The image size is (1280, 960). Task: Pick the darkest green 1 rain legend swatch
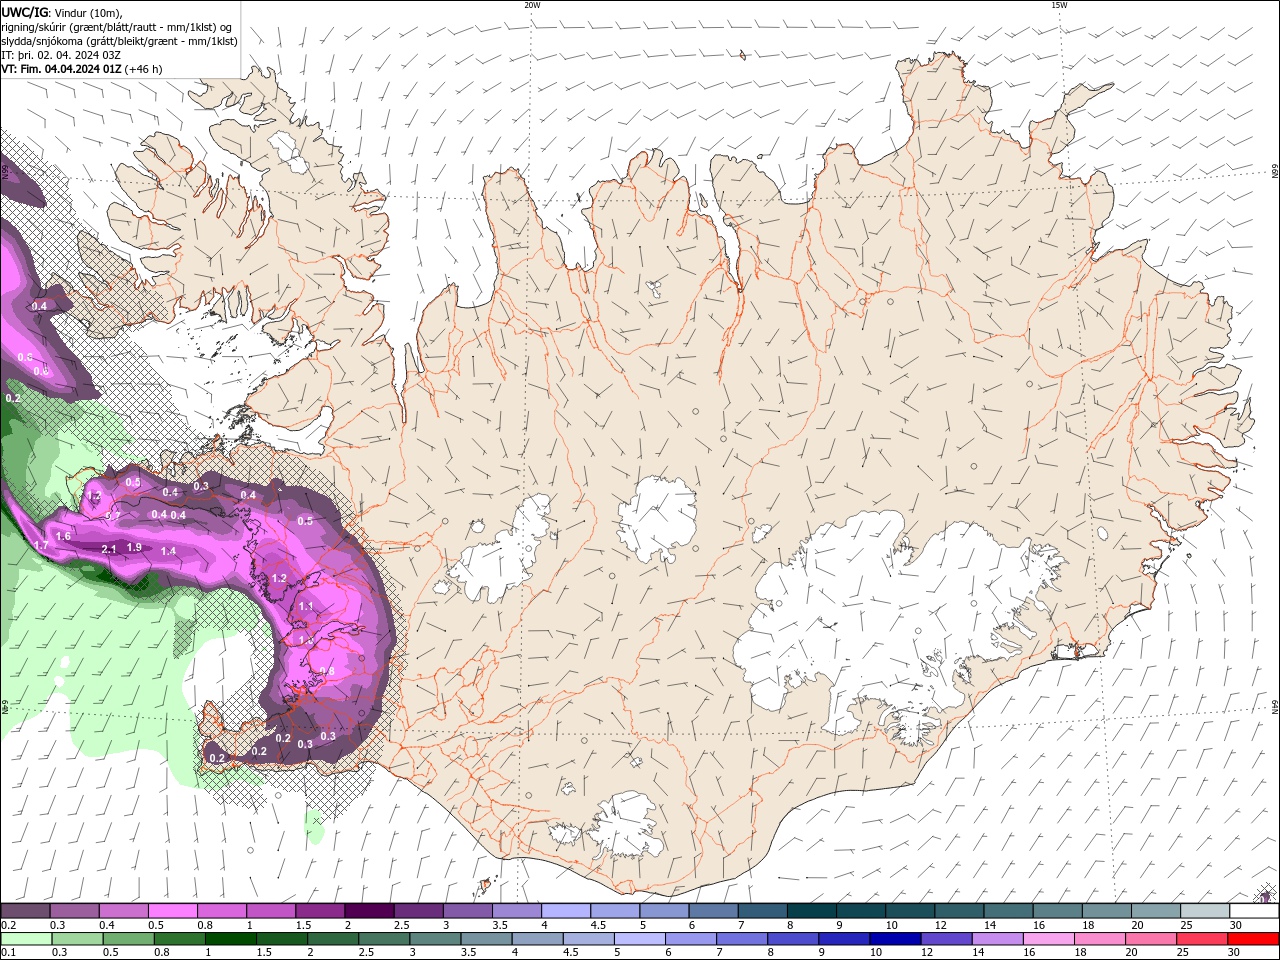click(230, 939)
